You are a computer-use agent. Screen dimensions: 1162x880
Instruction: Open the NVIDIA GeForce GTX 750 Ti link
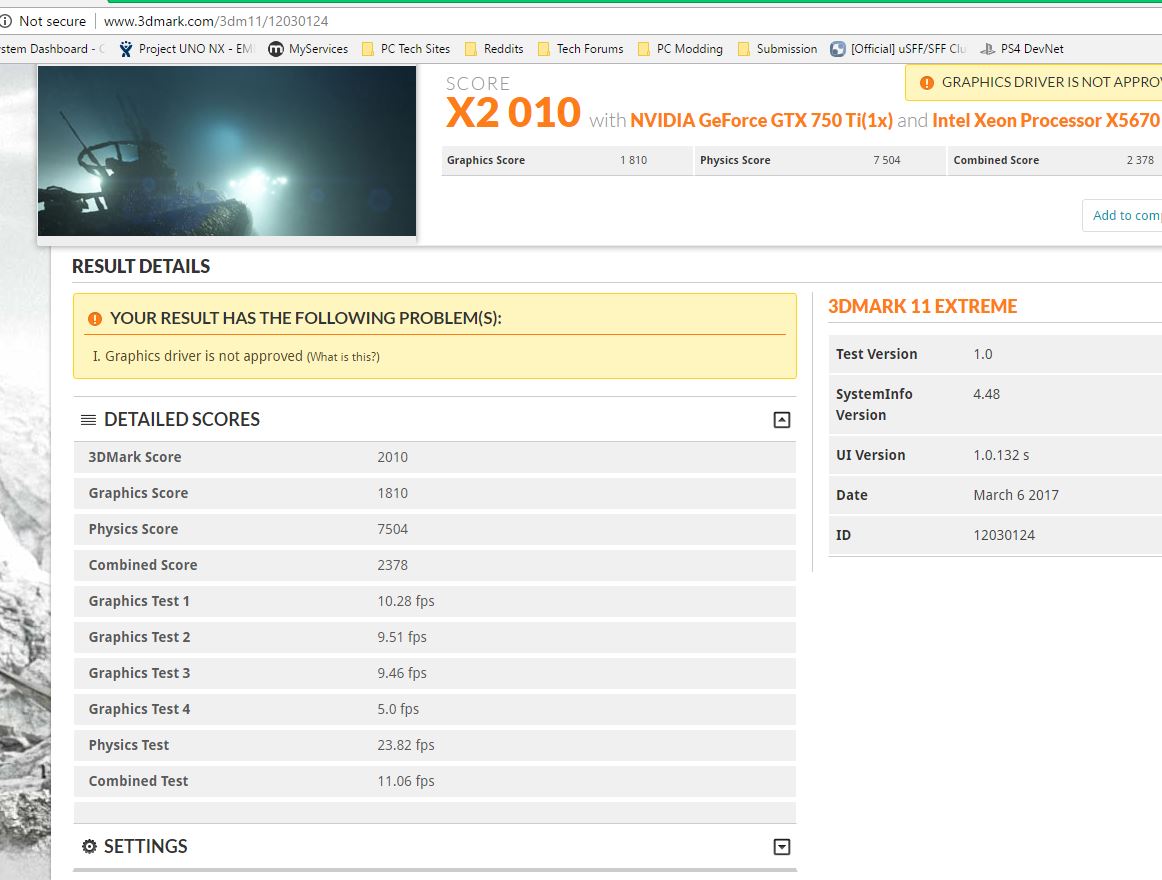[761, 120]
